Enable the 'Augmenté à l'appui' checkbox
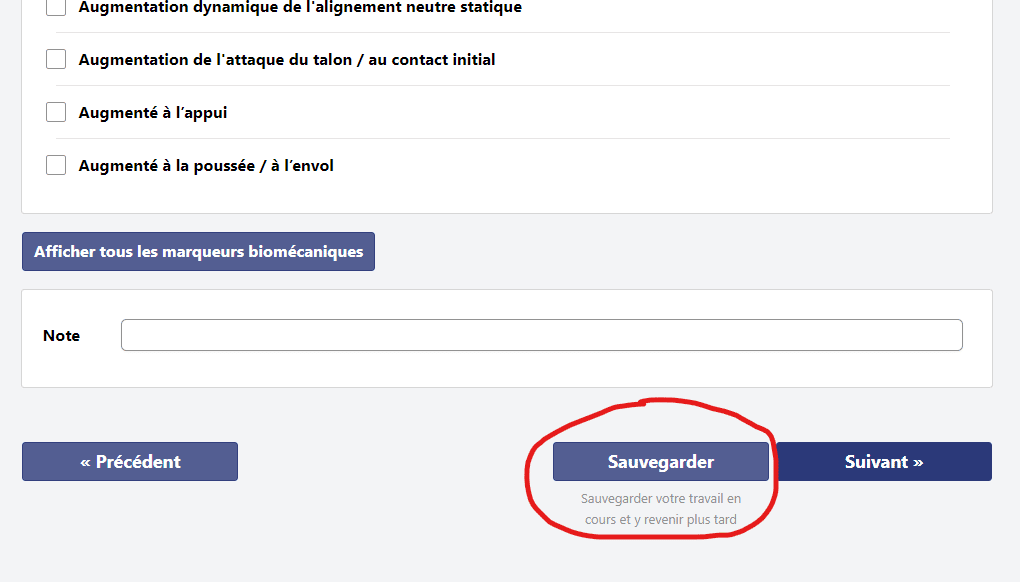Screen dimensions: 1020x582 click(x=56, y=112)
